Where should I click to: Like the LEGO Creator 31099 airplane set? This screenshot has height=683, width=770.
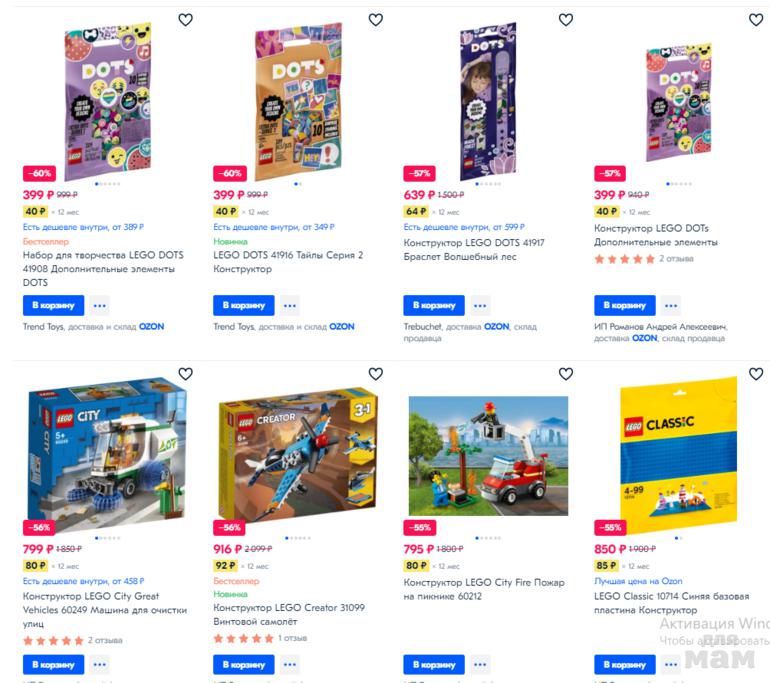[x=376, y=374]
